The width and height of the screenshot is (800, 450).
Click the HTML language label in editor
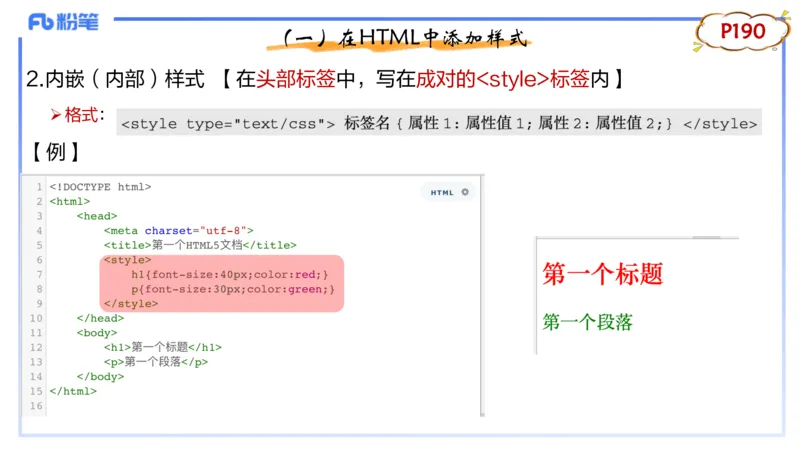tap(442, 192)
